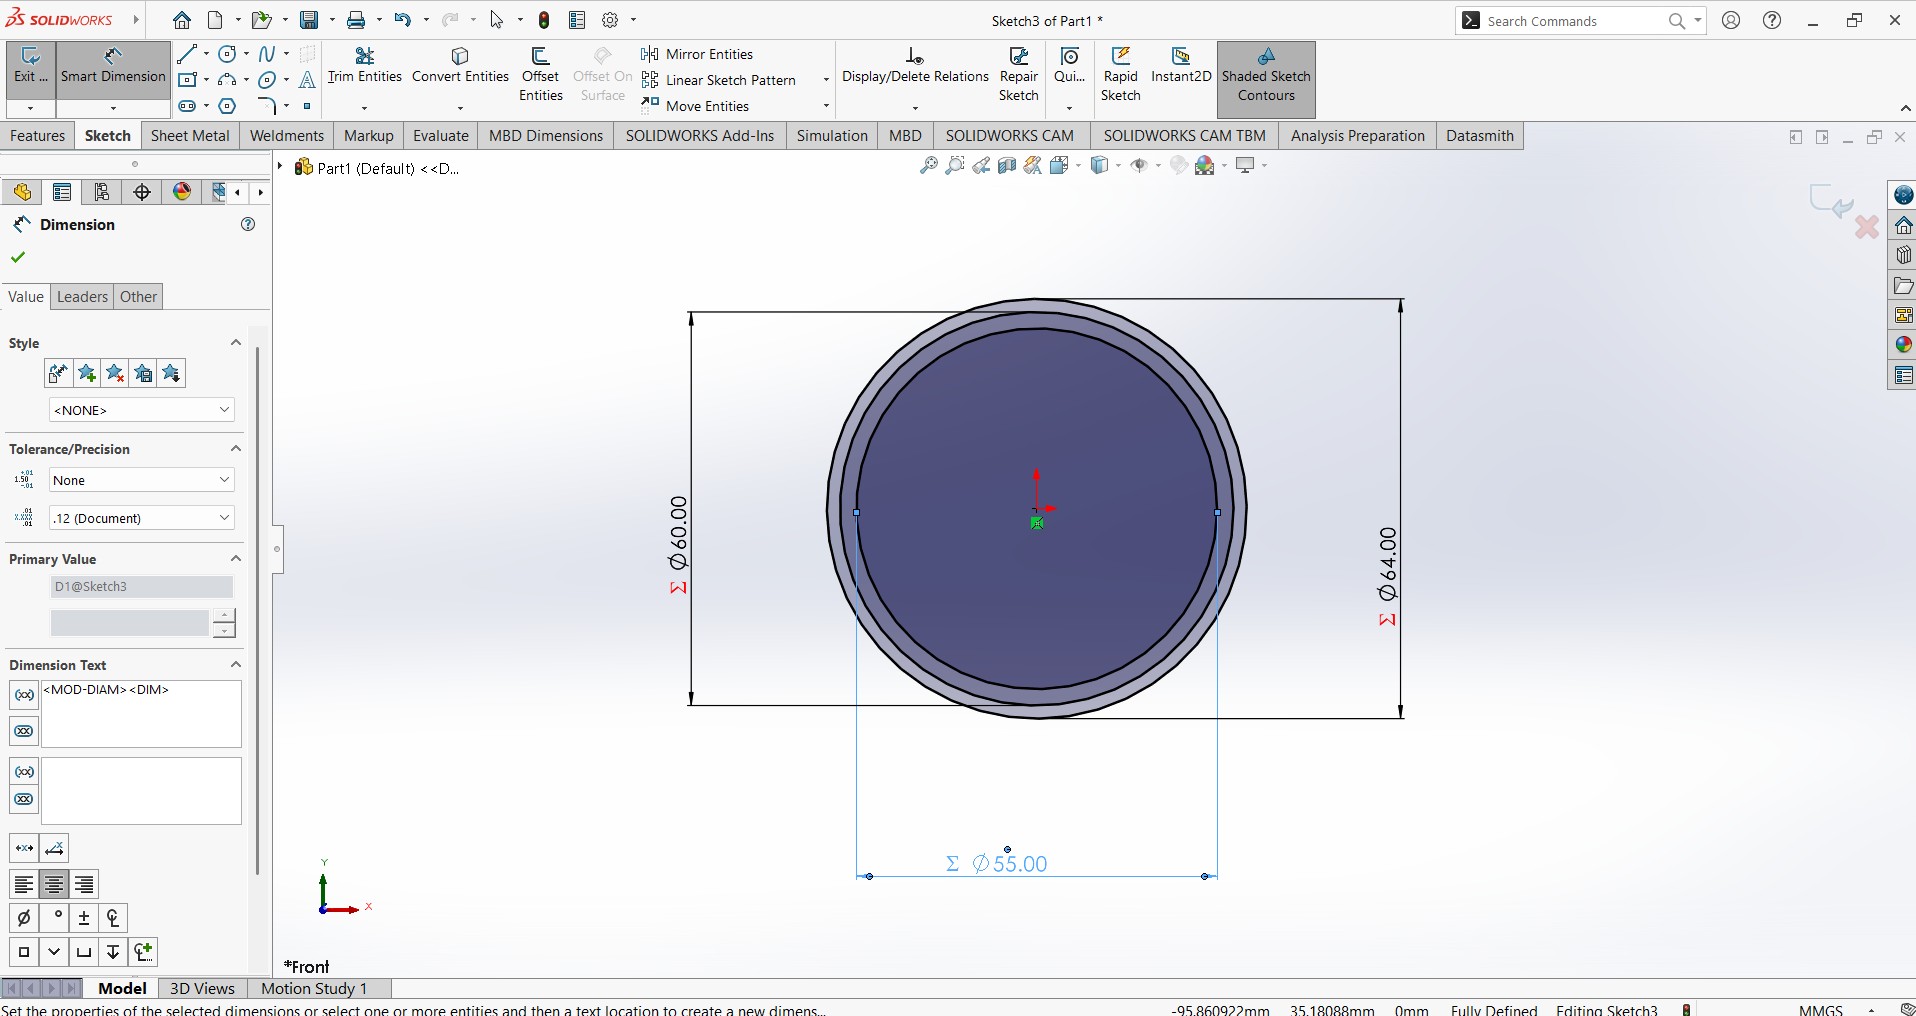Click Trim Entities tool
The image size is (1916, 1016).
[365, 66]
